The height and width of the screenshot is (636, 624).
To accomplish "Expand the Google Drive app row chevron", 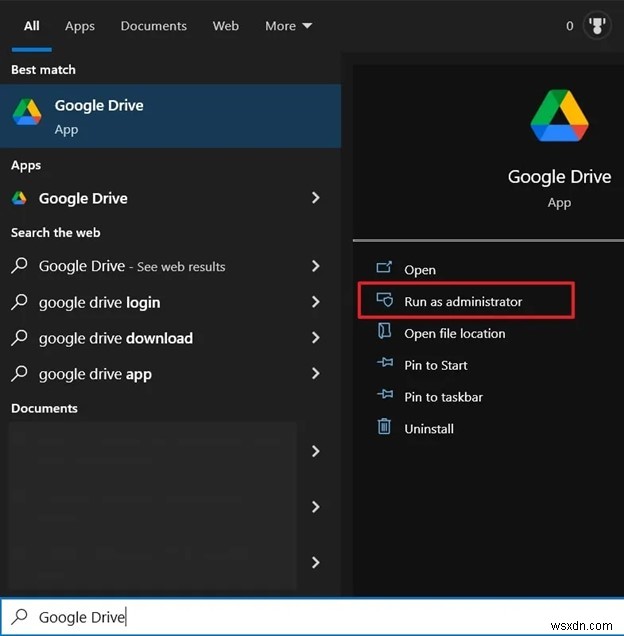I will tap(315, 198).
